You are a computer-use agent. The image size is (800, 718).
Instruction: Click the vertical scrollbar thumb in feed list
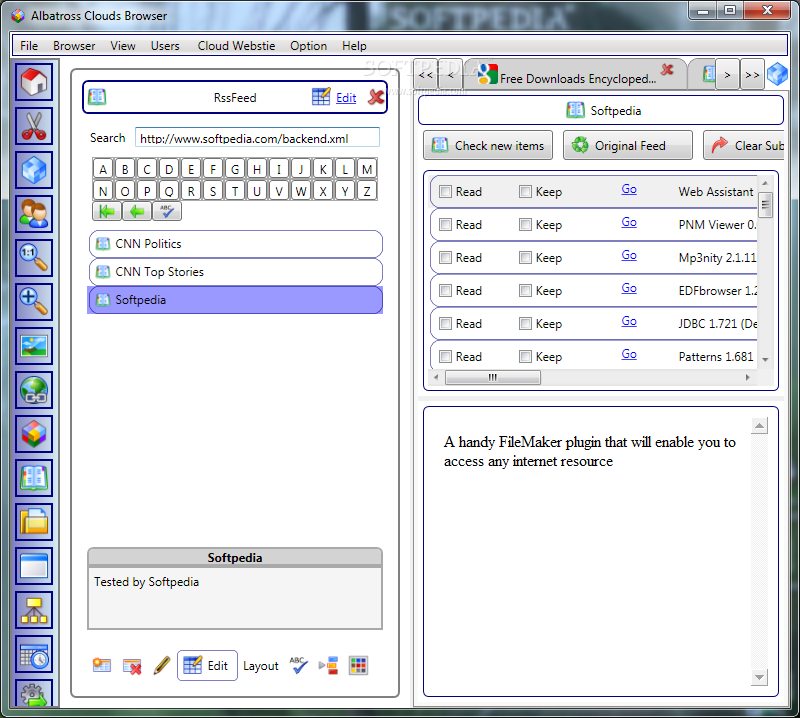click(x=765, y=205)
